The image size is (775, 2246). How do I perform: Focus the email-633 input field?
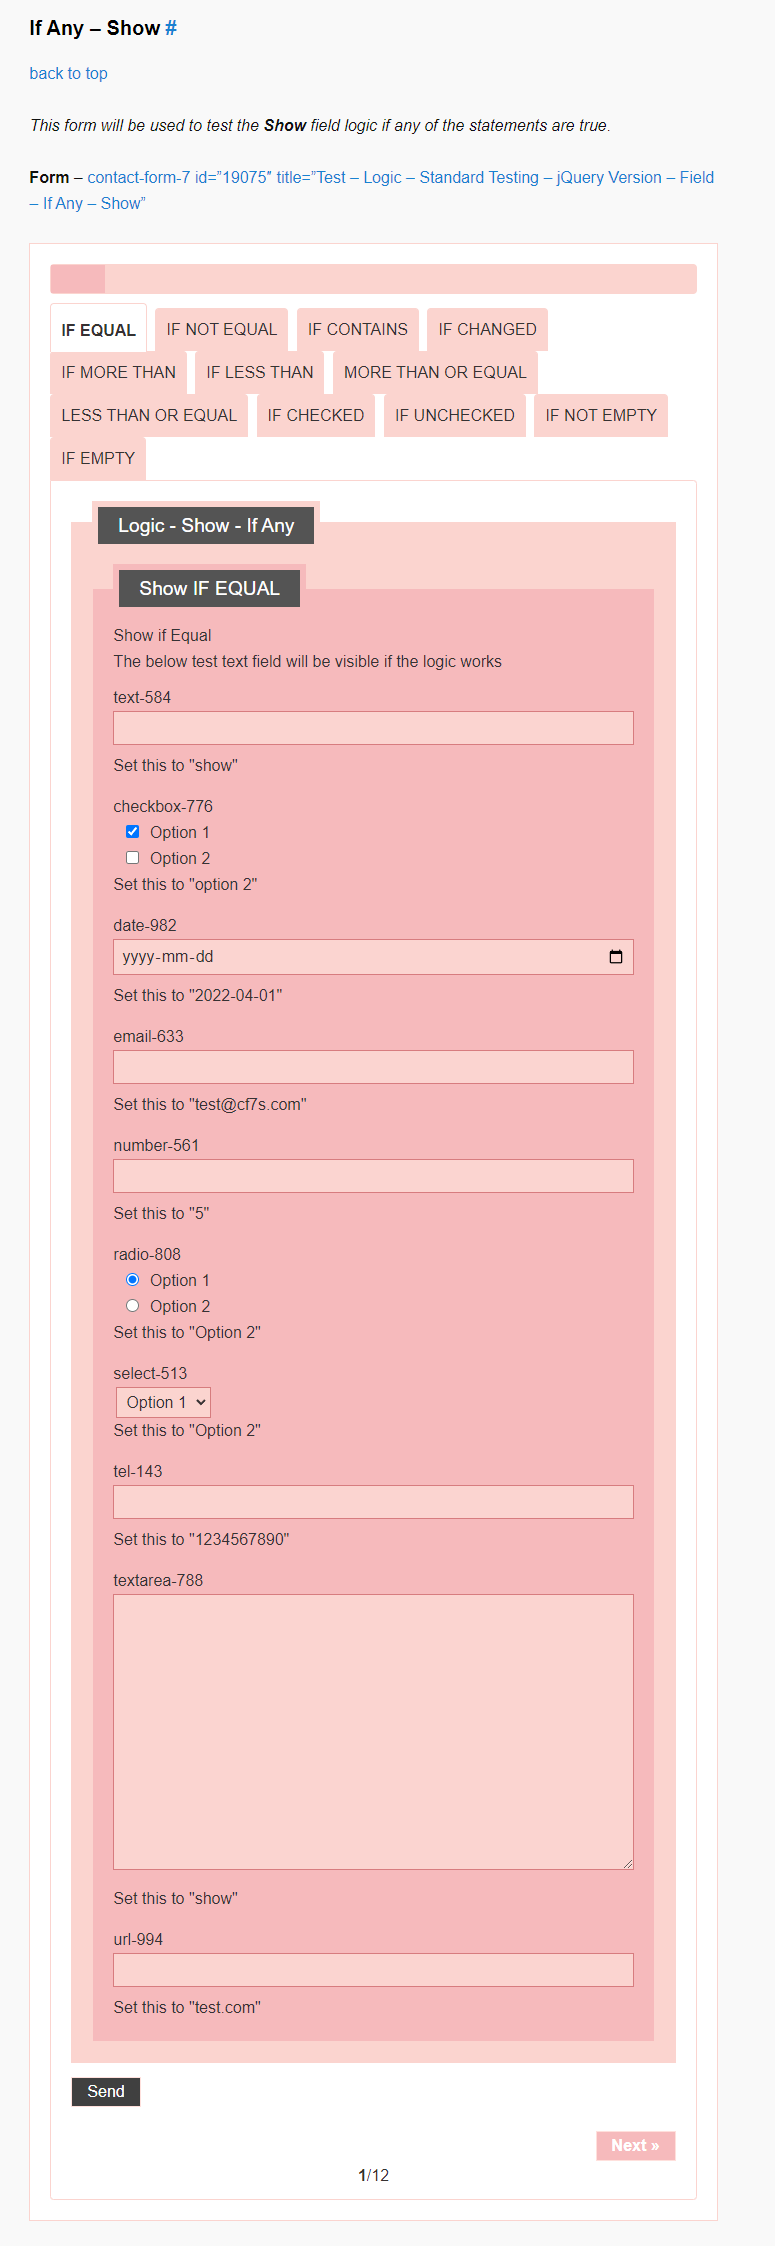(x=373, y=1067)
